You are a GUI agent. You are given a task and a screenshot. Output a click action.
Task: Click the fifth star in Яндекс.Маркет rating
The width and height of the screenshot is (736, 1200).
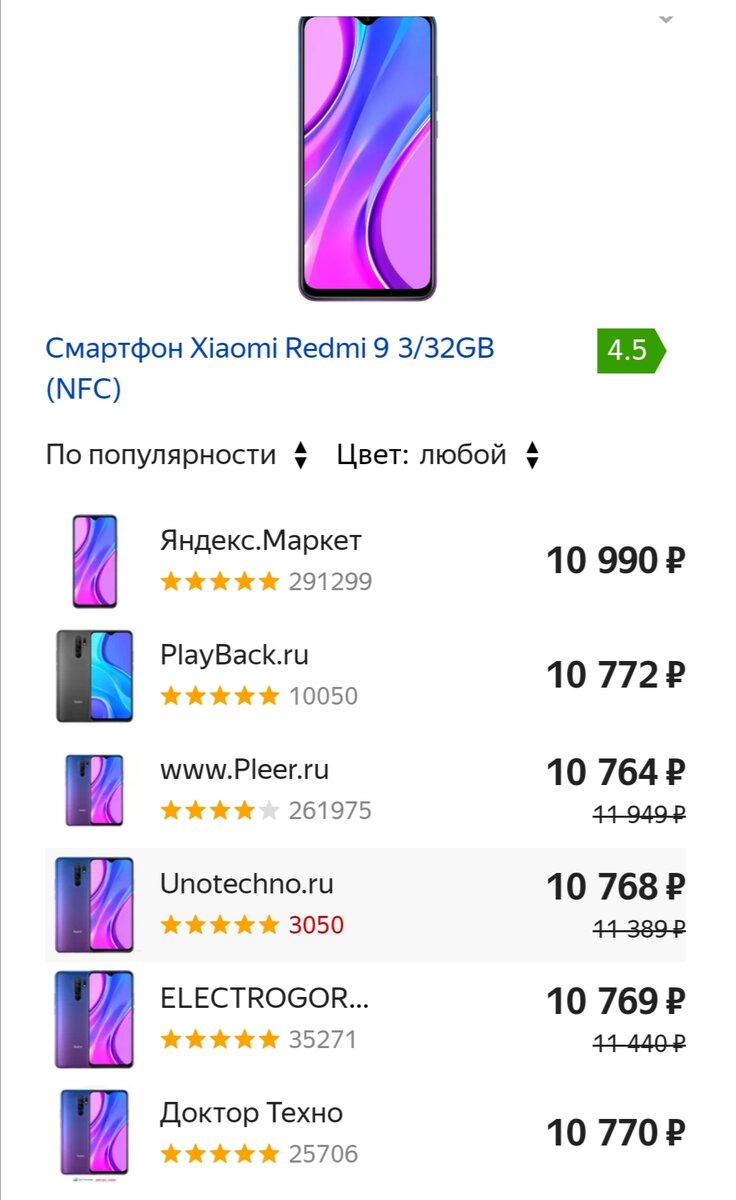[266, 581]
